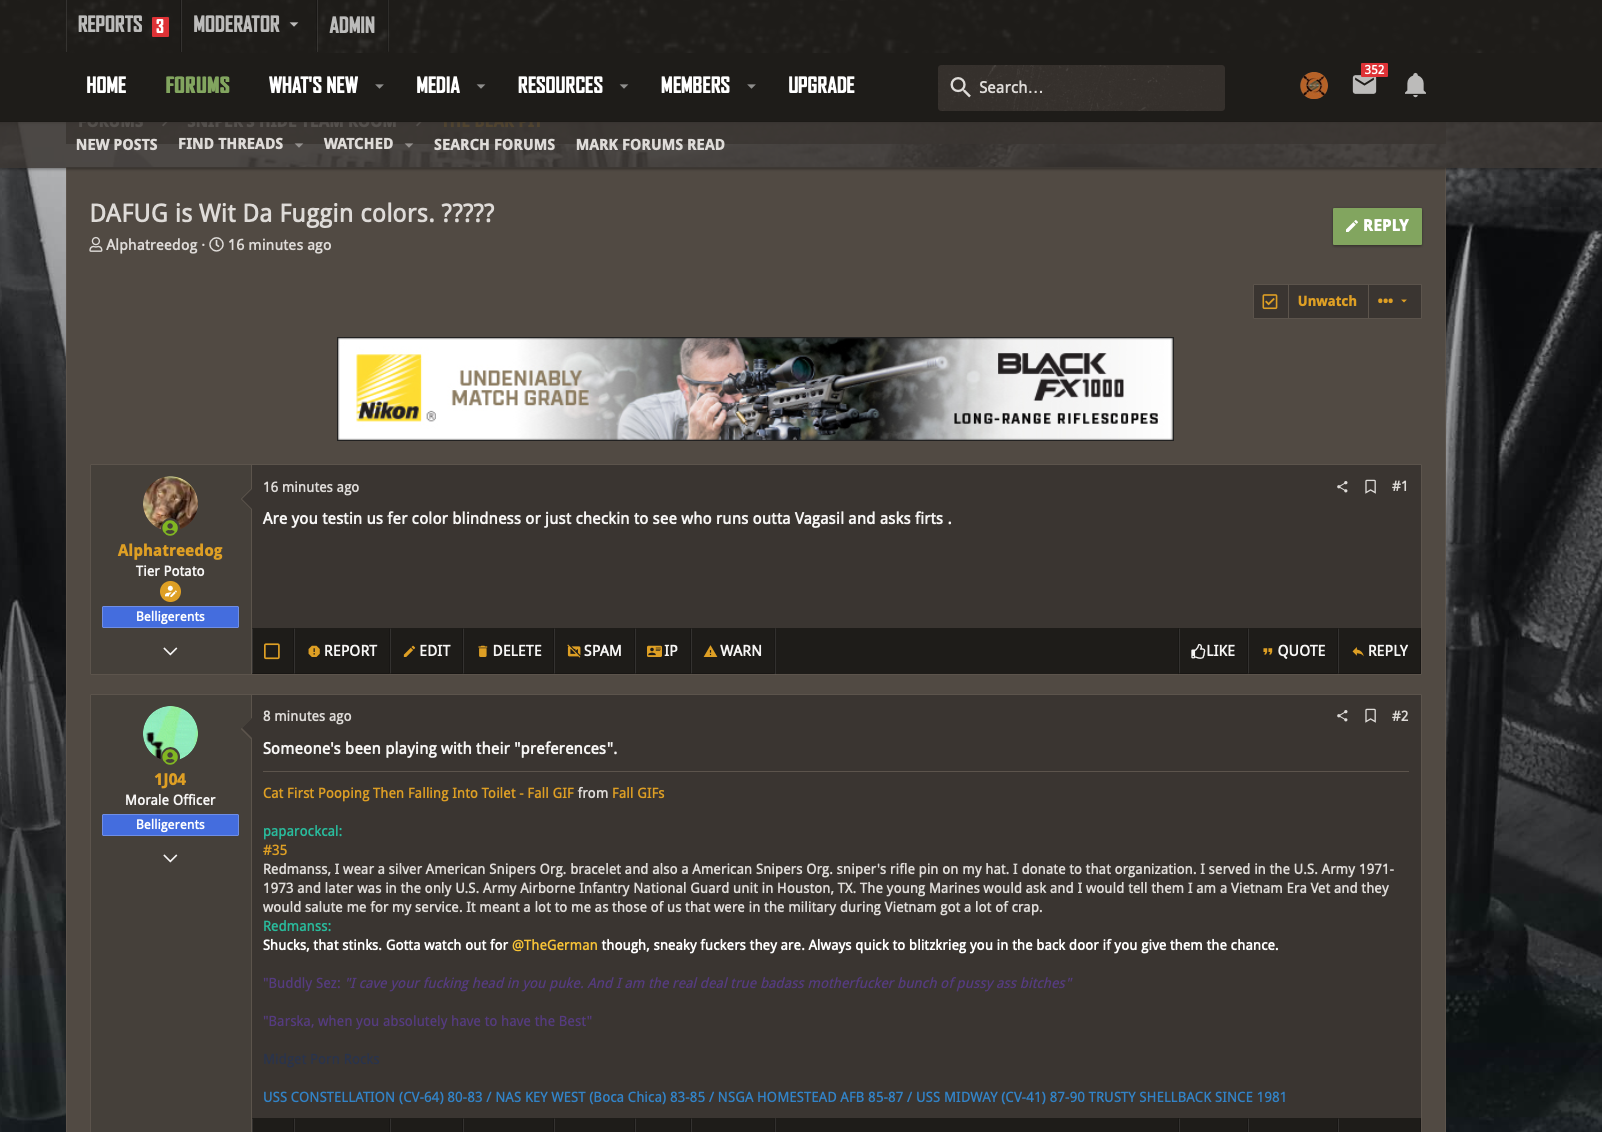View IP for post #1
The image size is (1602, 1132).
tap(662, 651)
